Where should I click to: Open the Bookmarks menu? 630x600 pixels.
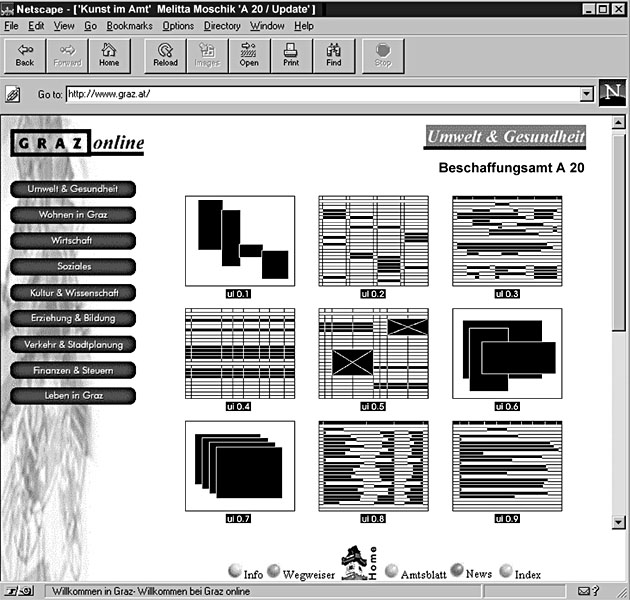(x=129, y=26)
